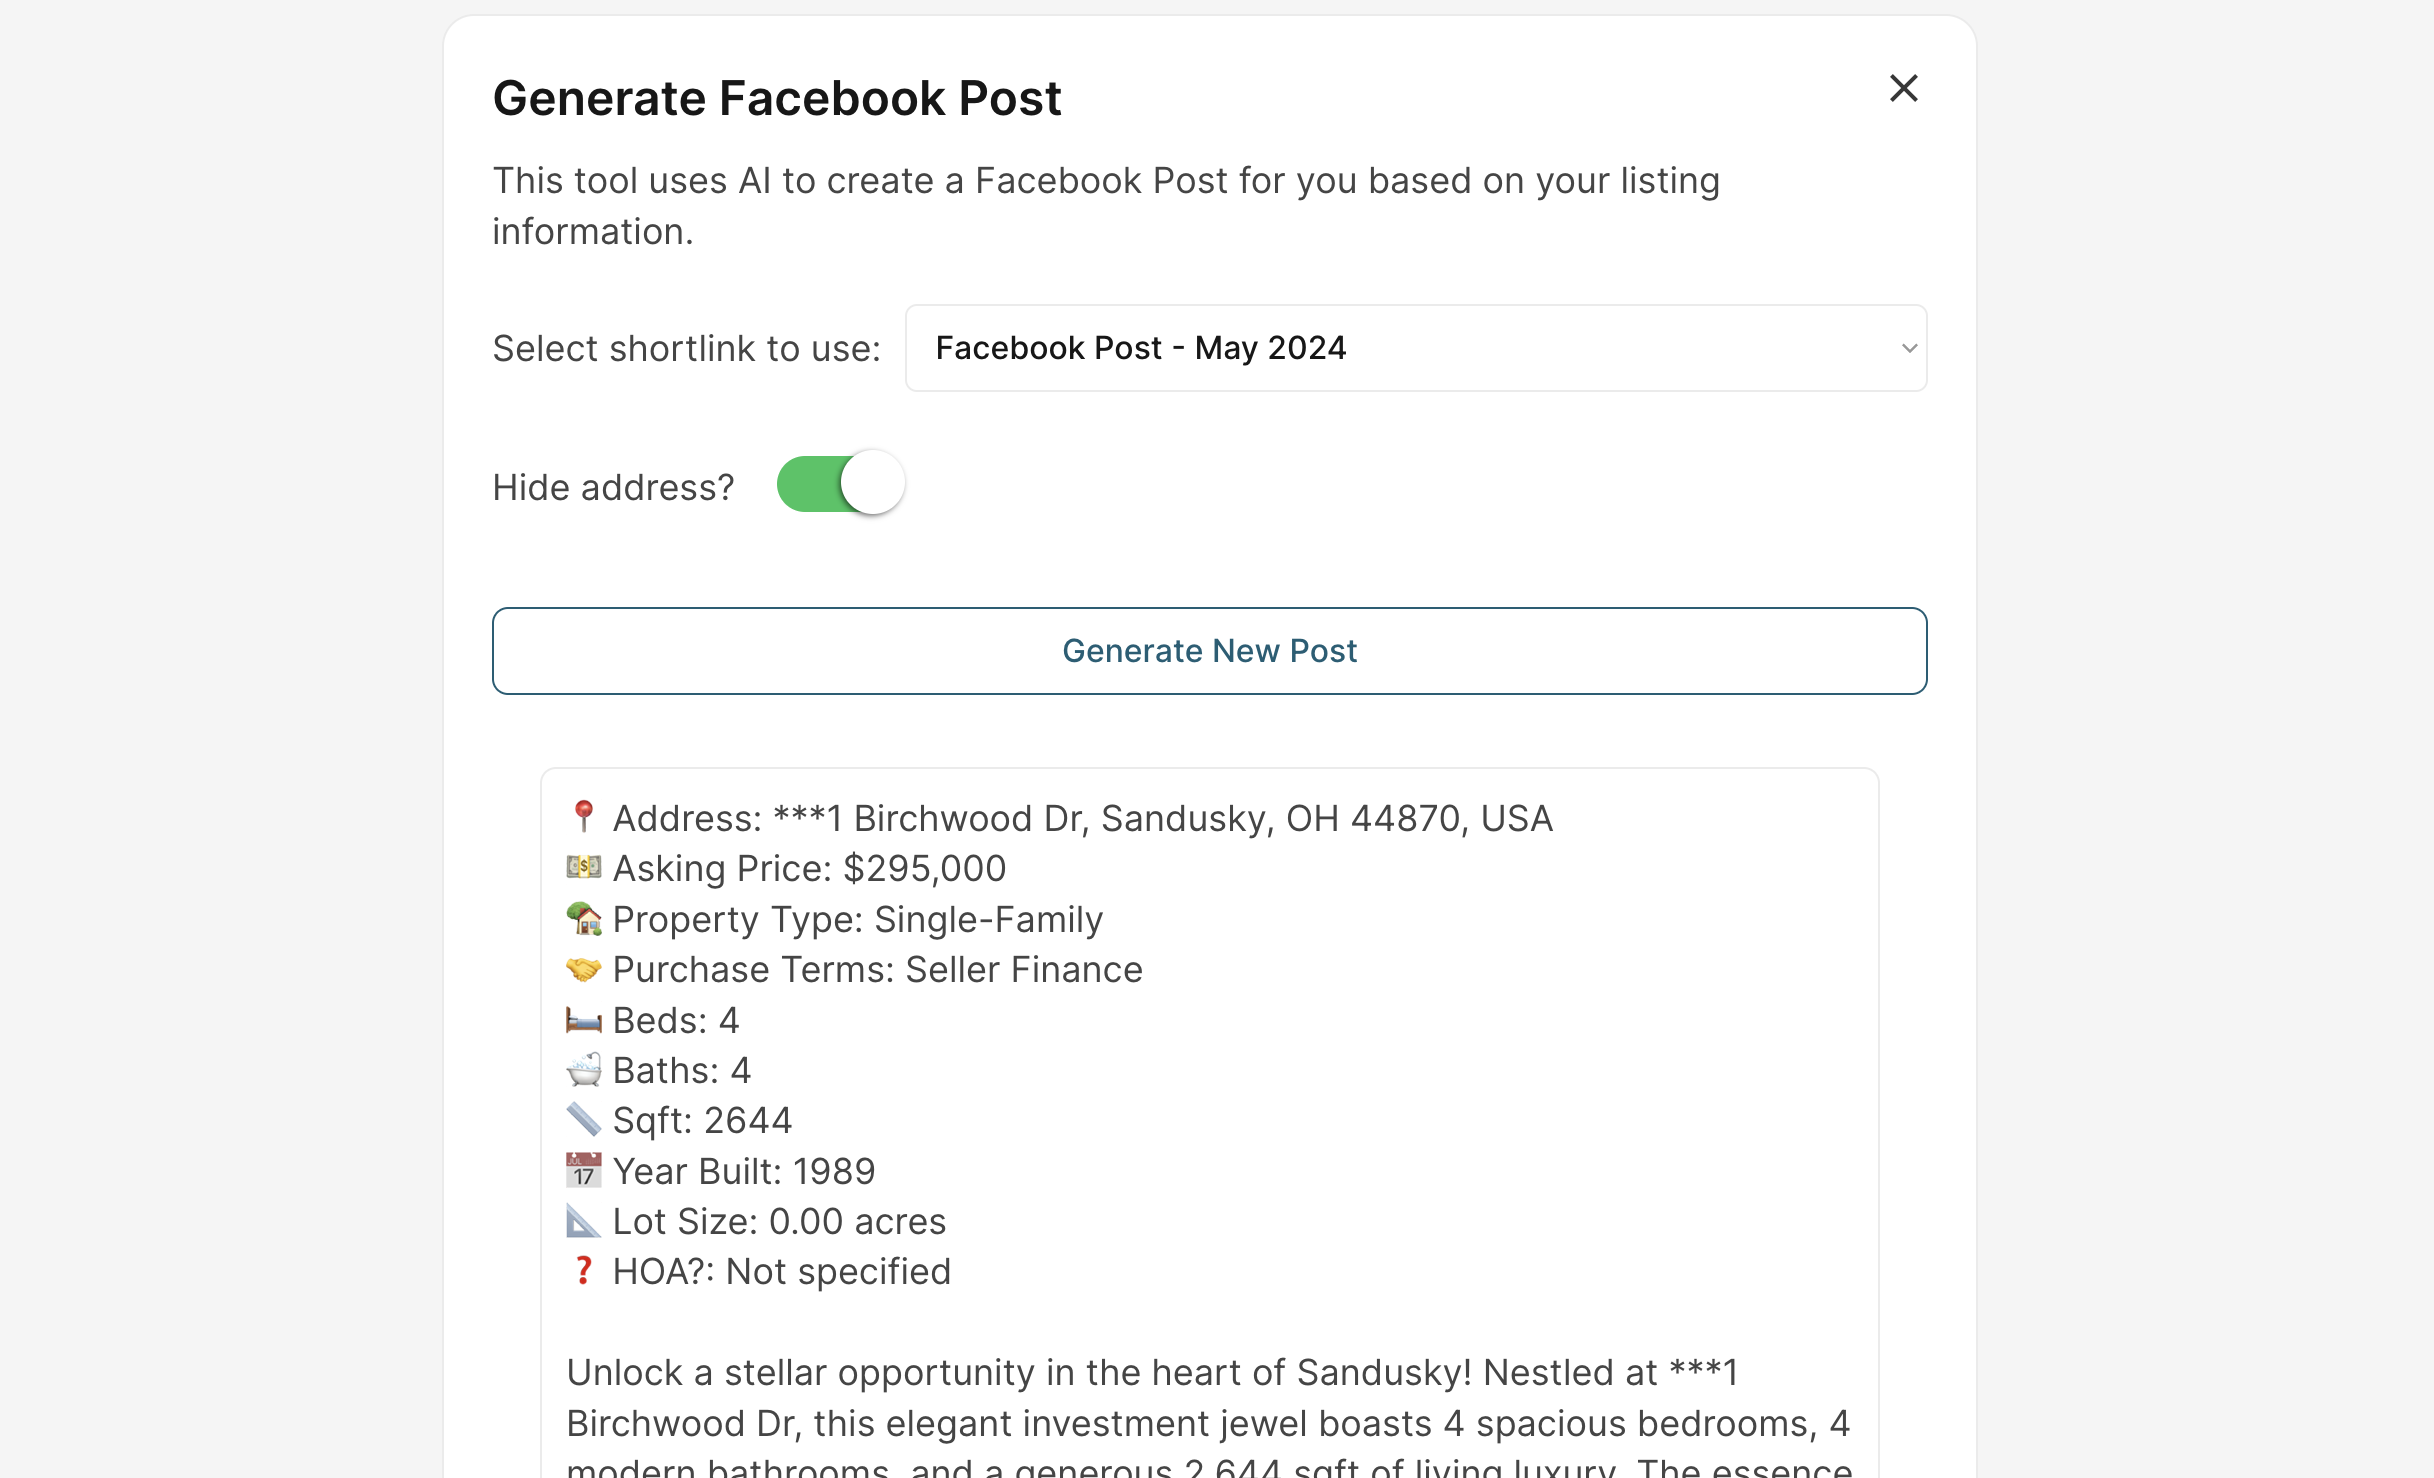This screenshot has width=2434, height=1478.
Task: Click the triangle ruler Lot Size emoji
Action: pos(583,1221)
